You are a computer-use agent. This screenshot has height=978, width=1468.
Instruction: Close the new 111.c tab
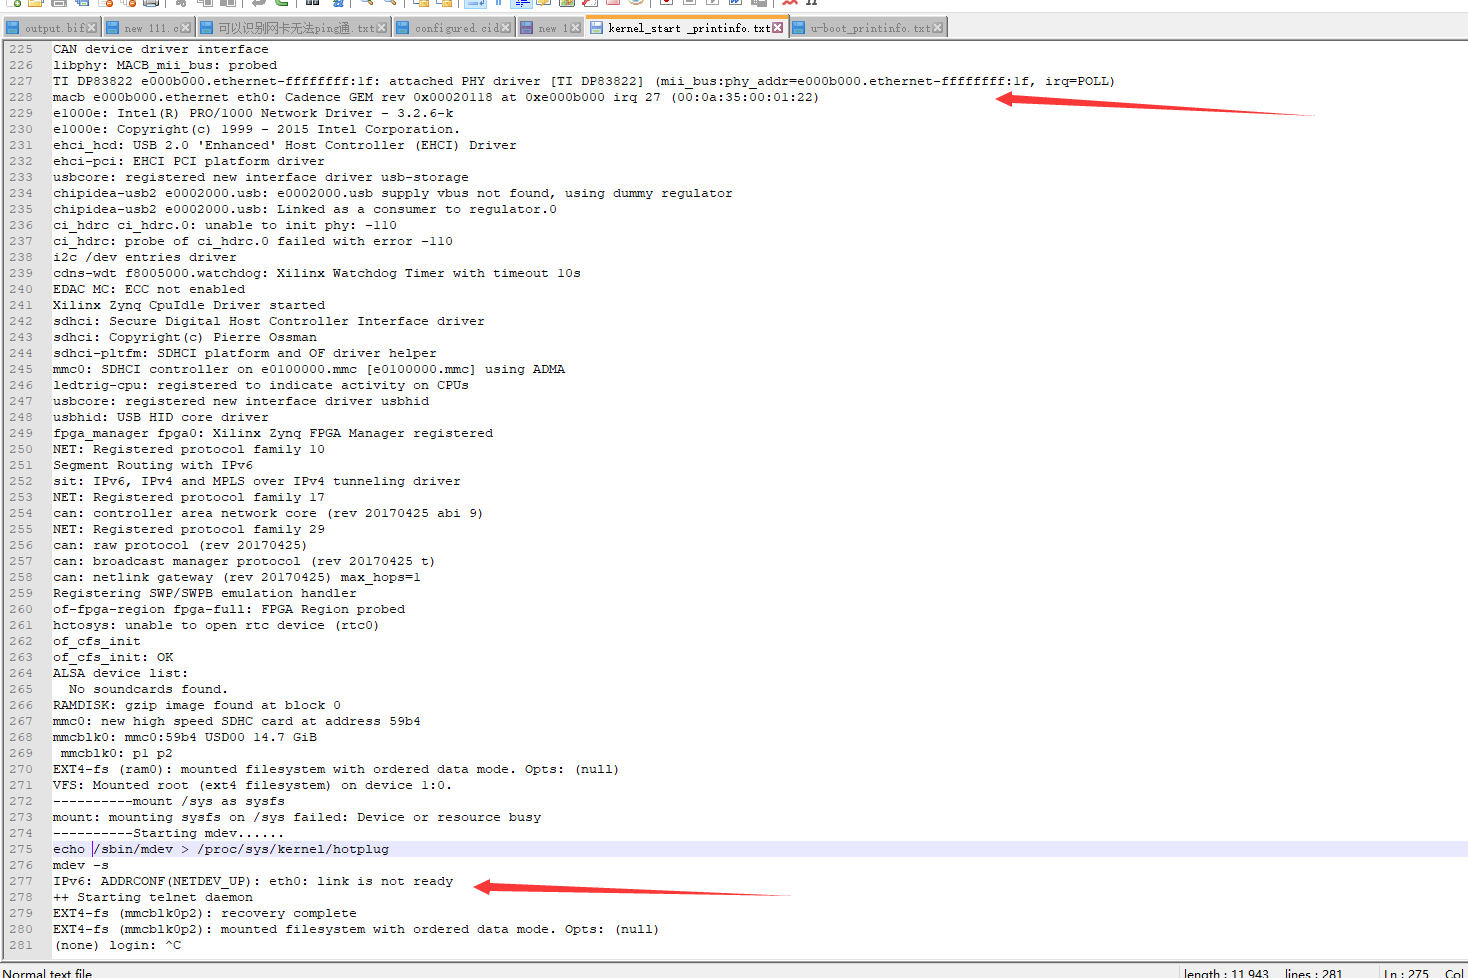tap(185, 28)
